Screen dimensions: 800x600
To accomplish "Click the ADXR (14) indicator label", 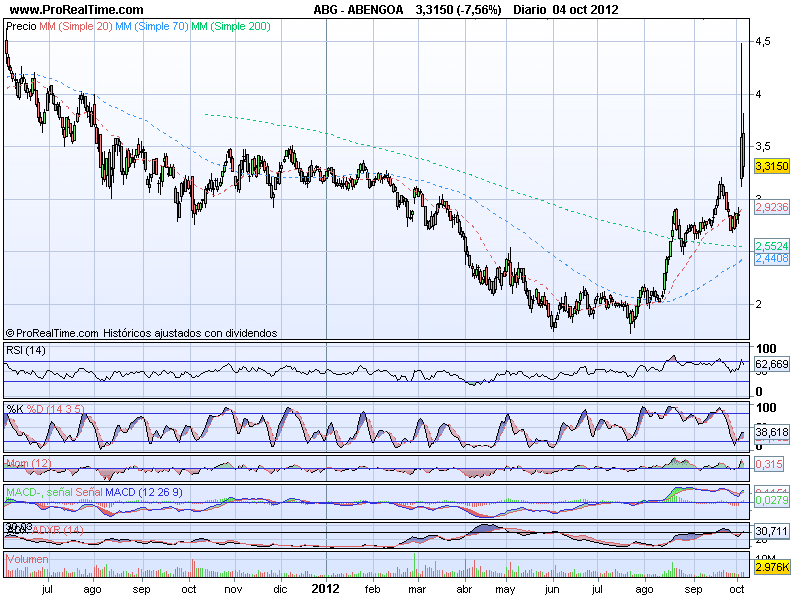I will pos(57,530).
